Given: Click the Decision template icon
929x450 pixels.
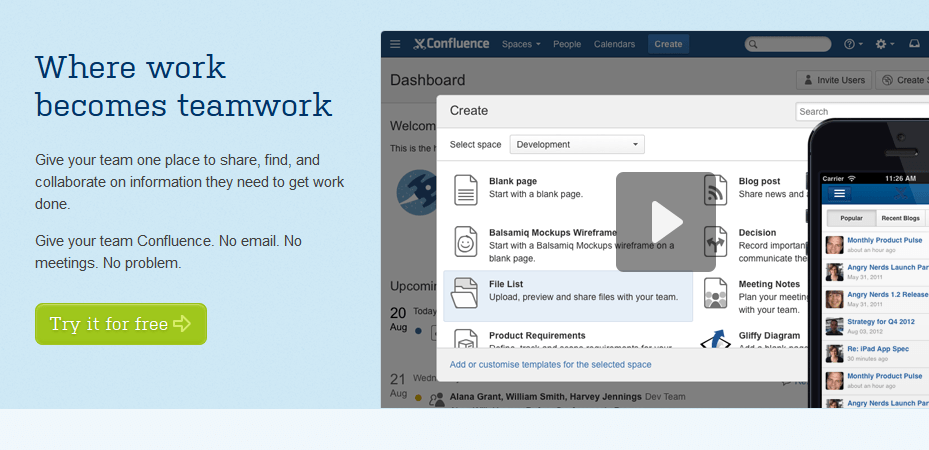Looking at the screenshot, I should [716, 241].
